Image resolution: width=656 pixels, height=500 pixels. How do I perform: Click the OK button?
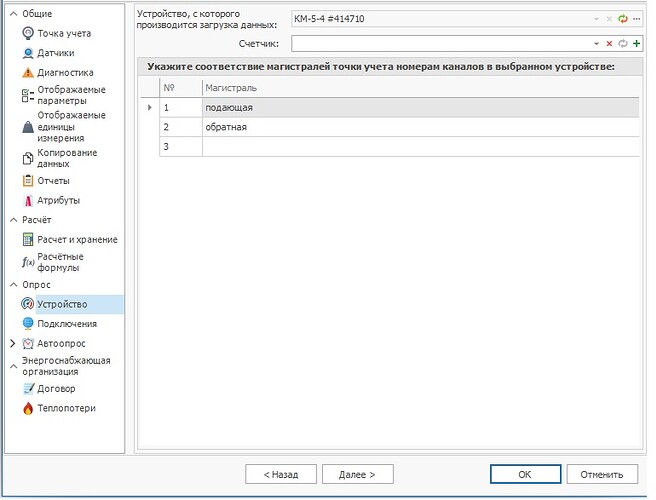[x=525, y=474]
